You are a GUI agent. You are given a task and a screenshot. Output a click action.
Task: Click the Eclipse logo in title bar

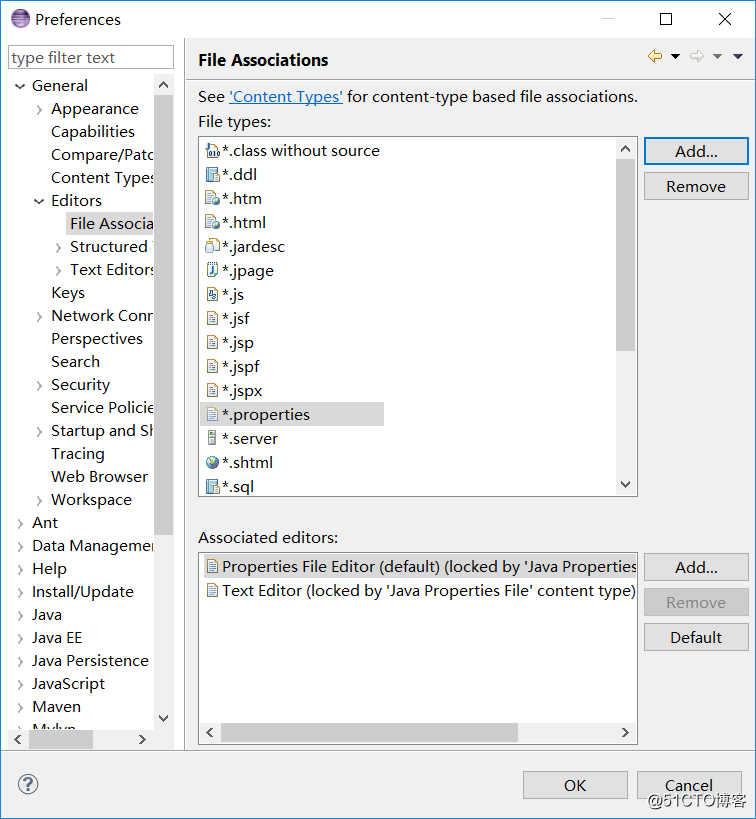pos(20,19)
